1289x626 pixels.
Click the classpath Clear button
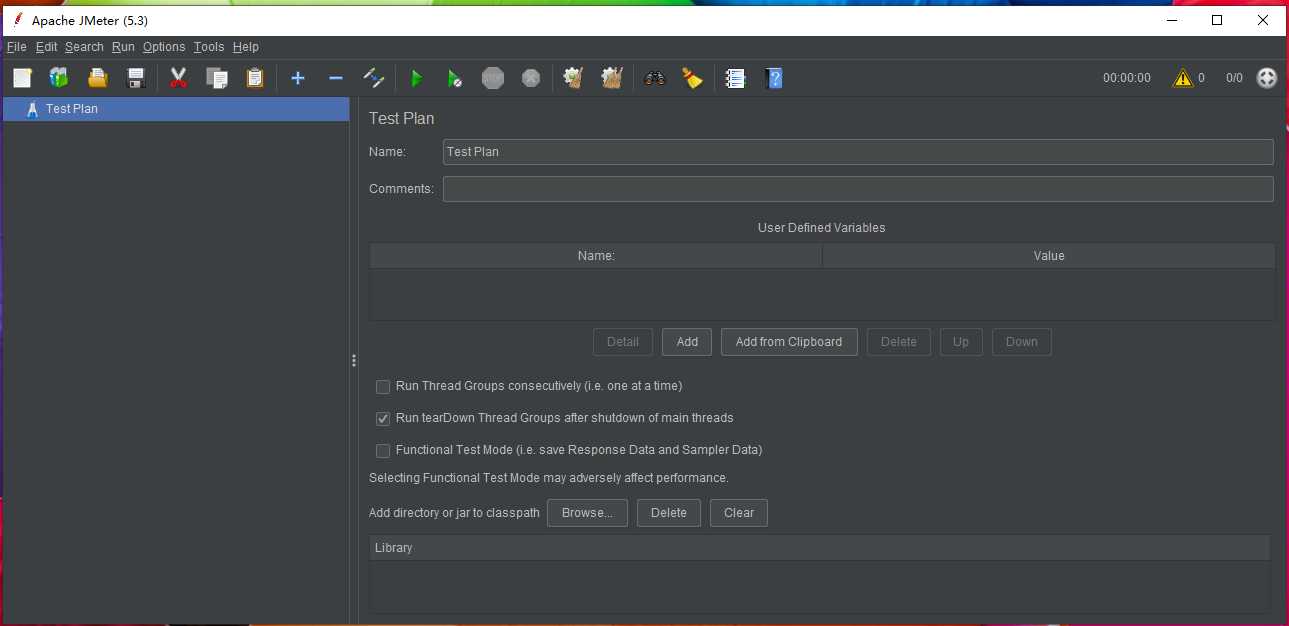(739, 513)
